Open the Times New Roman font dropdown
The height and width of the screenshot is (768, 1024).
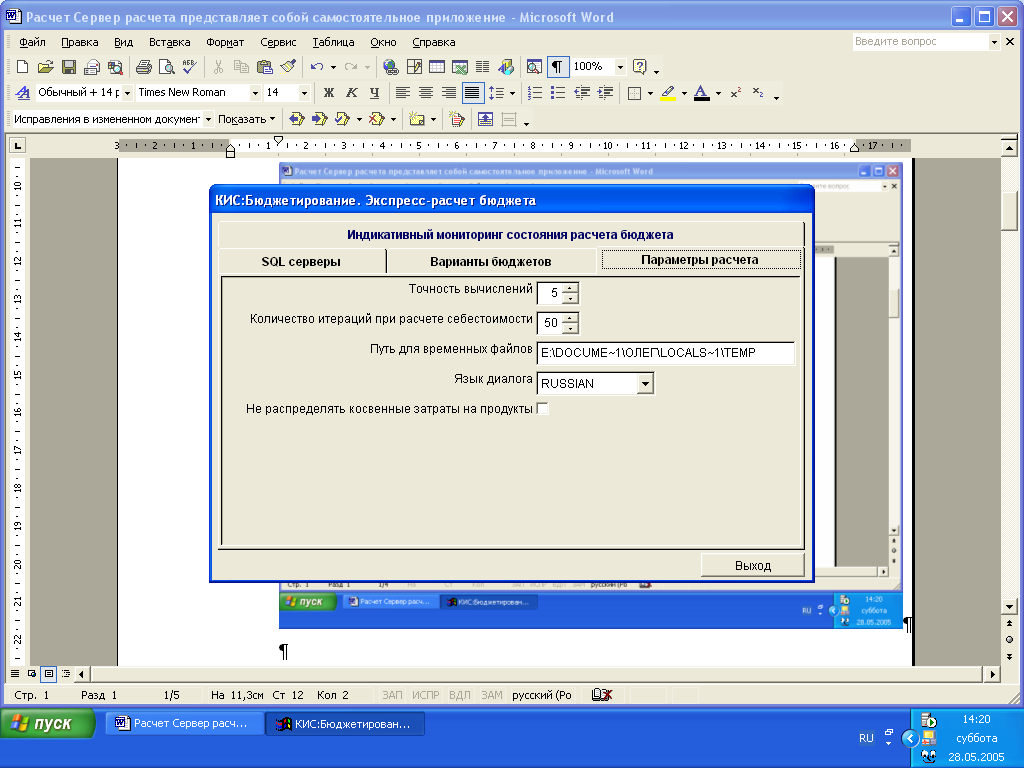pyautogui.click(x=255, y=93)
